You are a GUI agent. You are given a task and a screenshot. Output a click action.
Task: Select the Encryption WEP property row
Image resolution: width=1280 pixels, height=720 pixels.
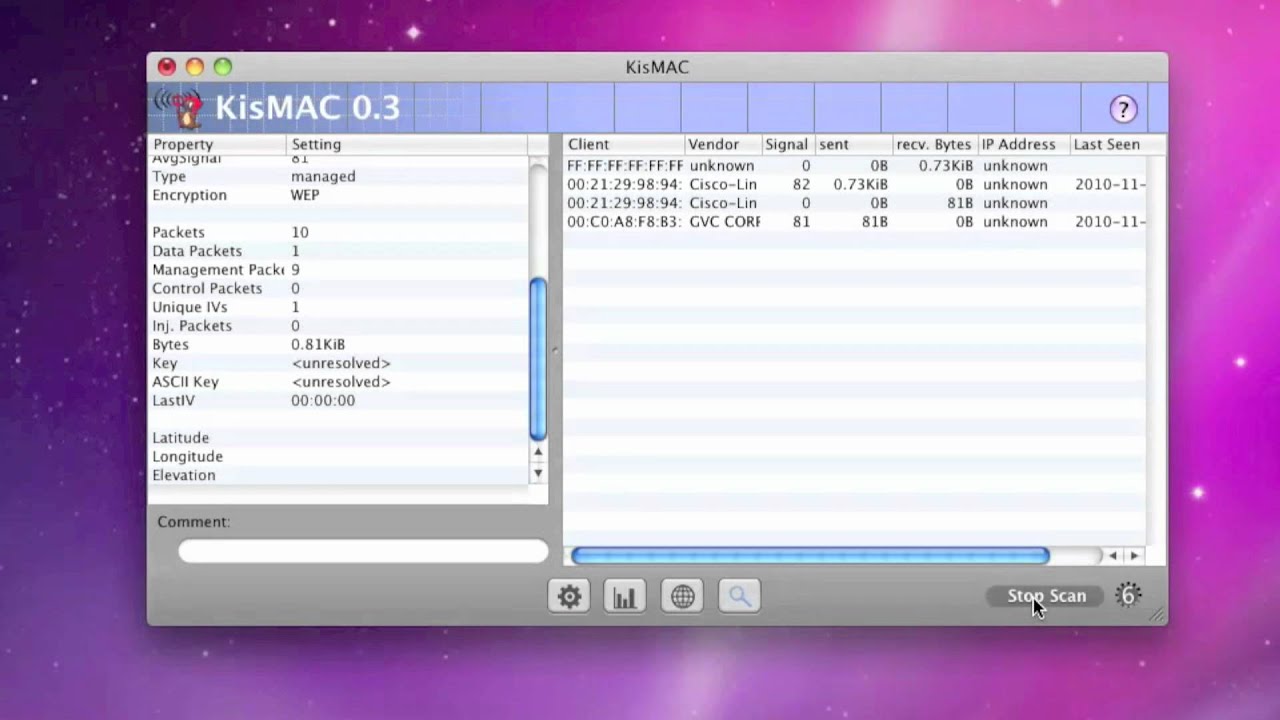point(338,195)
